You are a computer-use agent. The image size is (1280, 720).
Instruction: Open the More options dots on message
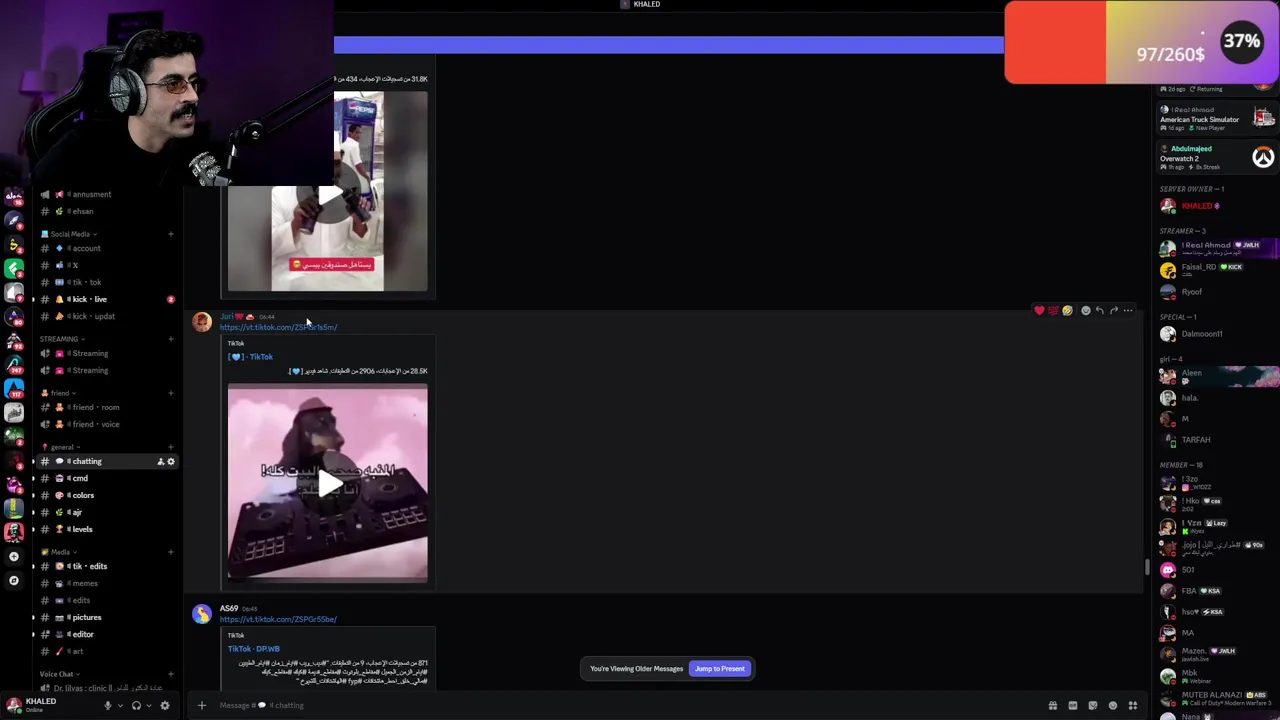click(x=1128, y=311)
